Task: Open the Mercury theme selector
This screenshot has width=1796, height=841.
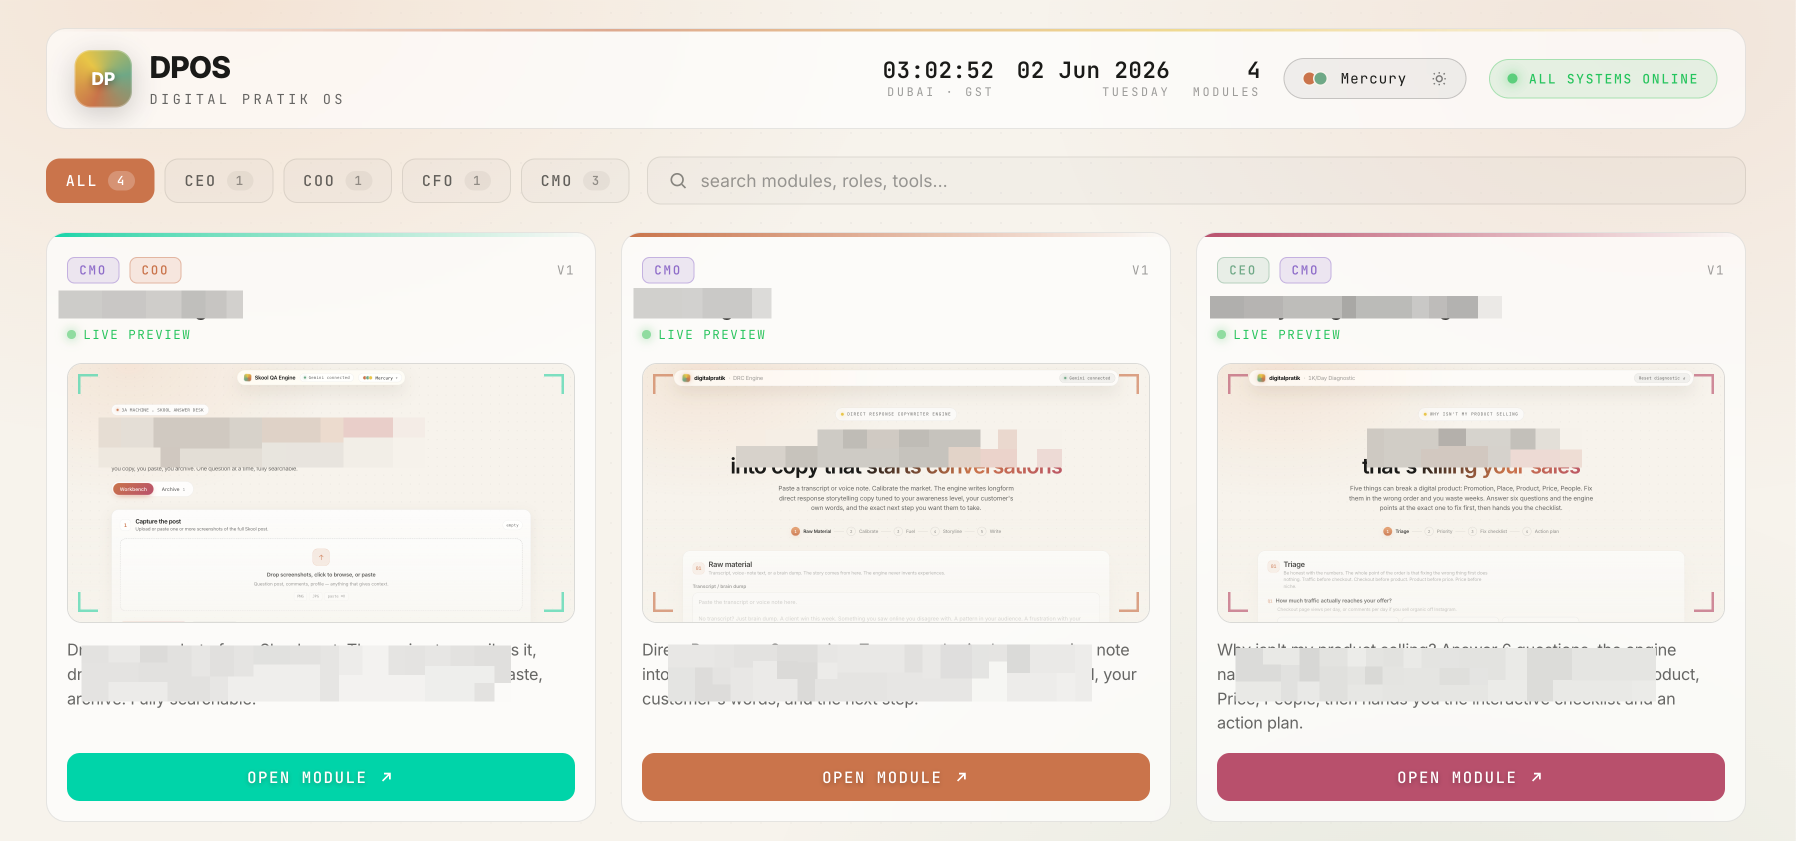Action: [1375, 79]
